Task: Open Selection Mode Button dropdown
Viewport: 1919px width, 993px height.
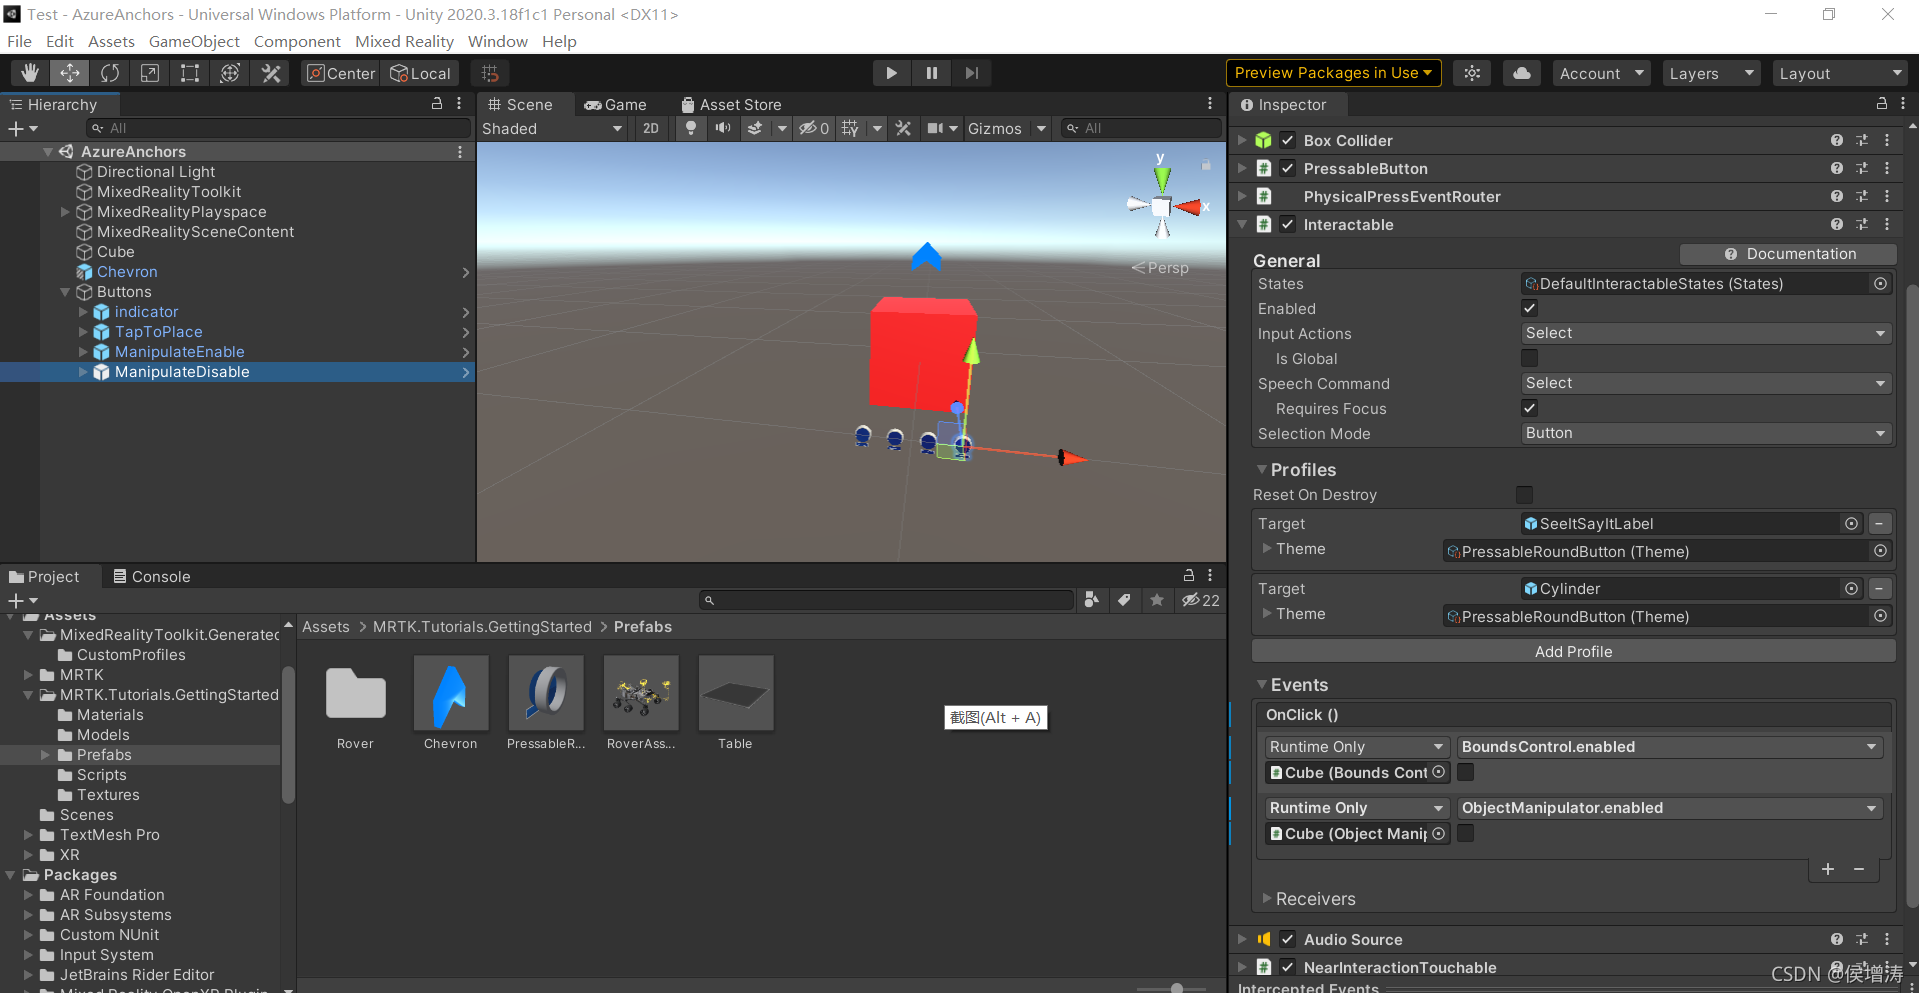Action: point(1706,433)
